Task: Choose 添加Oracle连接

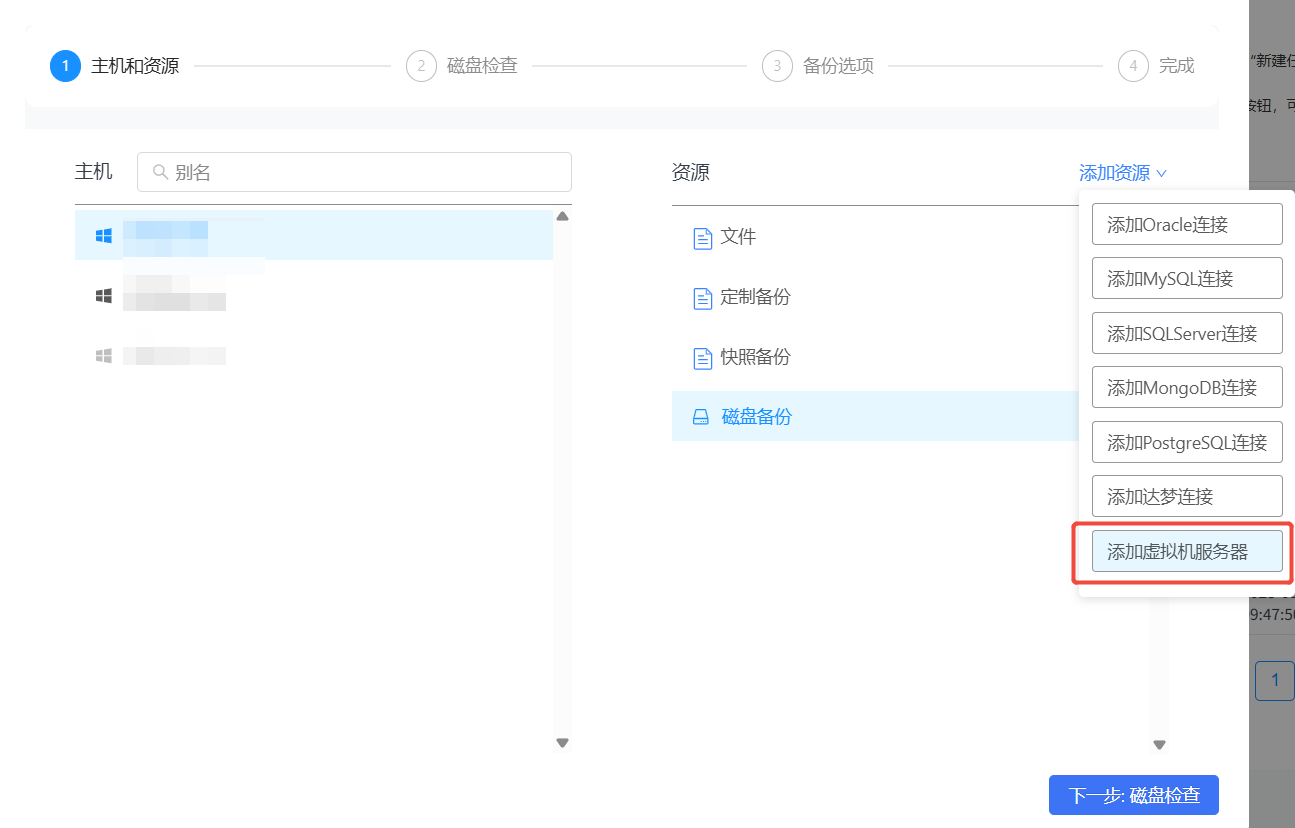Action: (x=1187, y=224)
